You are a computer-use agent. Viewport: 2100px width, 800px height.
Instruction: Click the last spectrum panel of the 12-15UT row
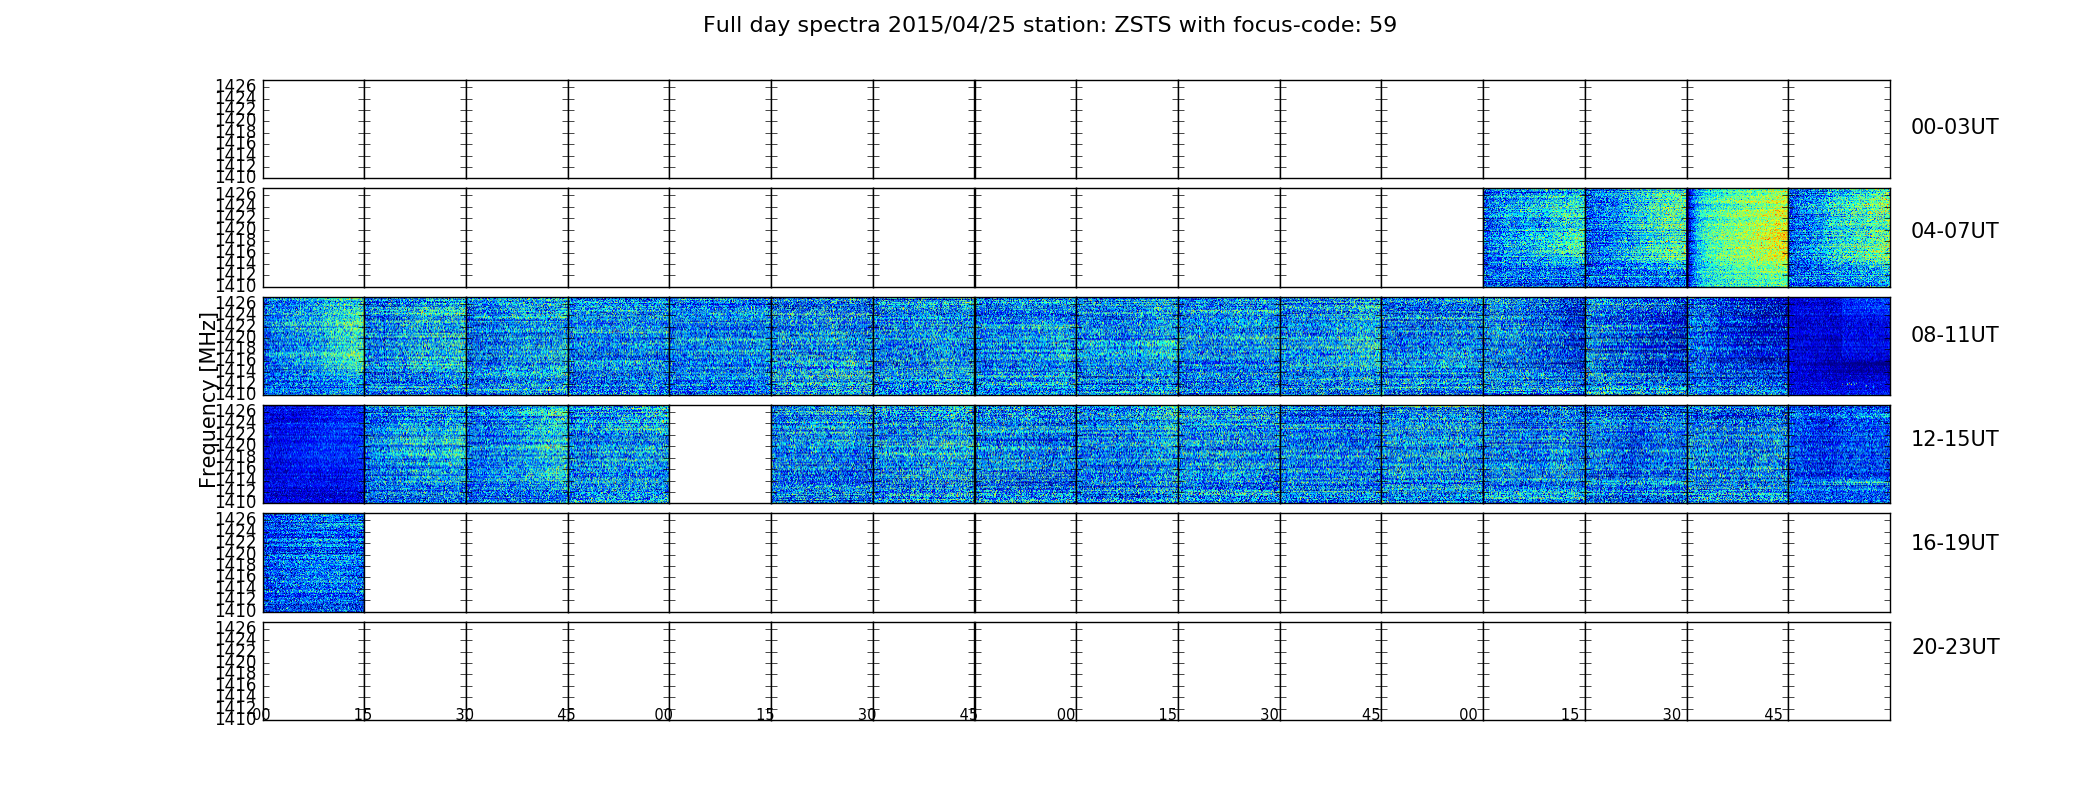pyautogui.click(x=1839, y=454)
